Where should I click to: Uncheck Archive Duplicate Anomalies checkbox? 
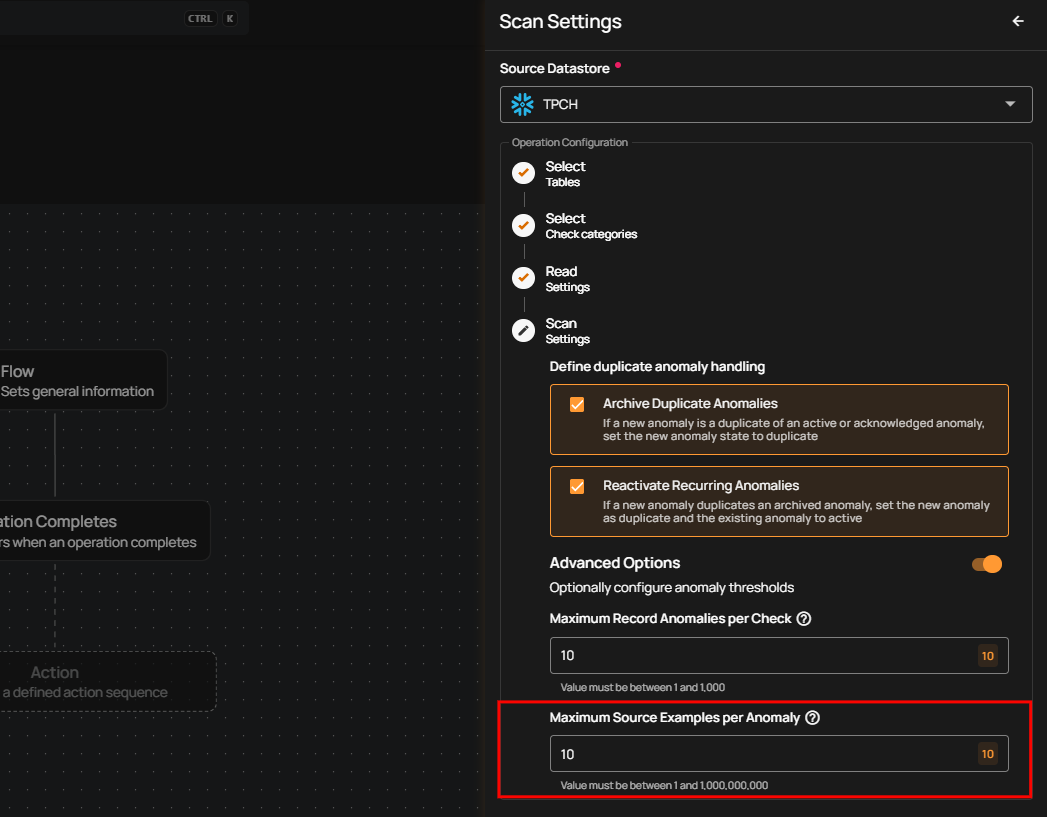[x=577, y=405]
